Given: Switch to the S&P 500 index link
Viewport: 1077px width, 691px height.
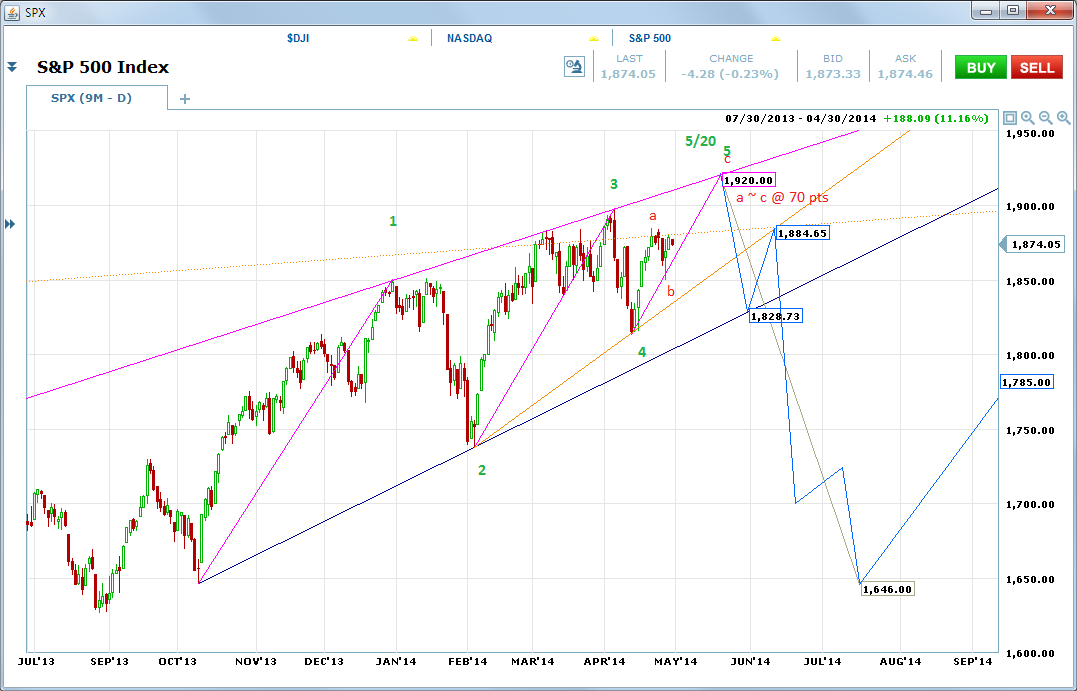Looking at the screenshot, I should tap(650, 38).
